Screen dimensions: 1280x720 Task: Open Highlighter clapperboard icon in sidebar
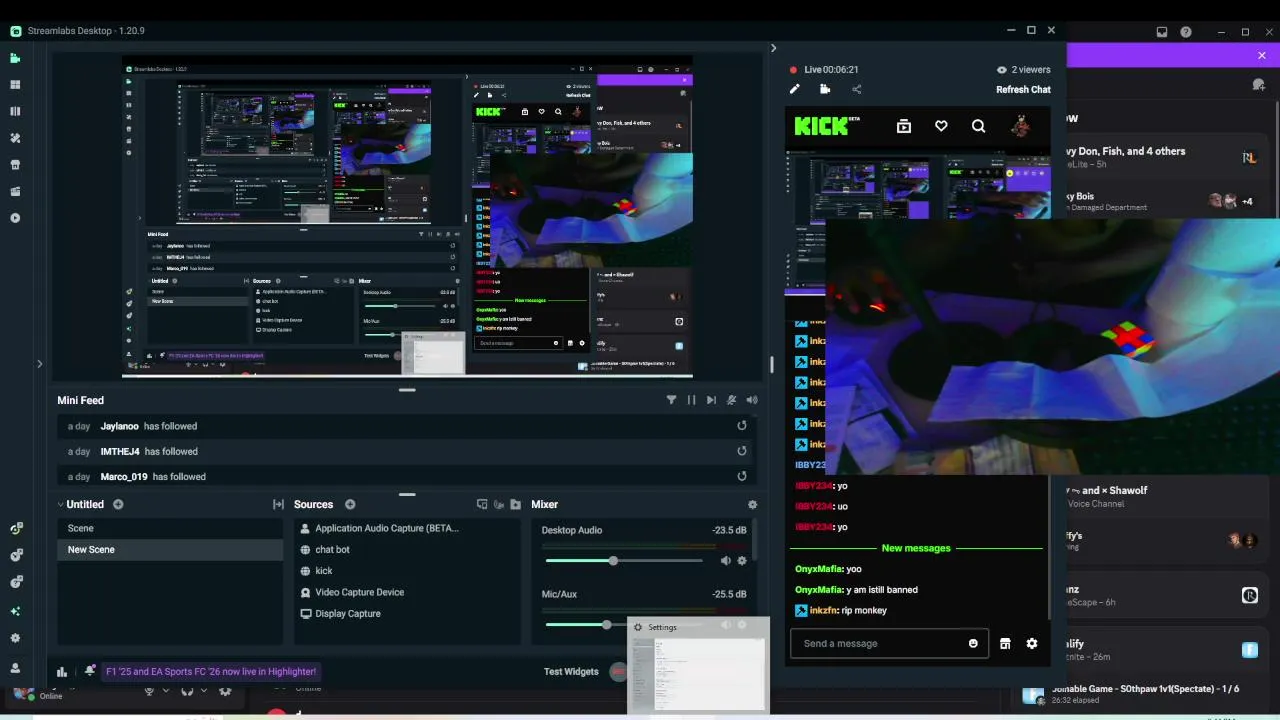[x=15, y=191]
